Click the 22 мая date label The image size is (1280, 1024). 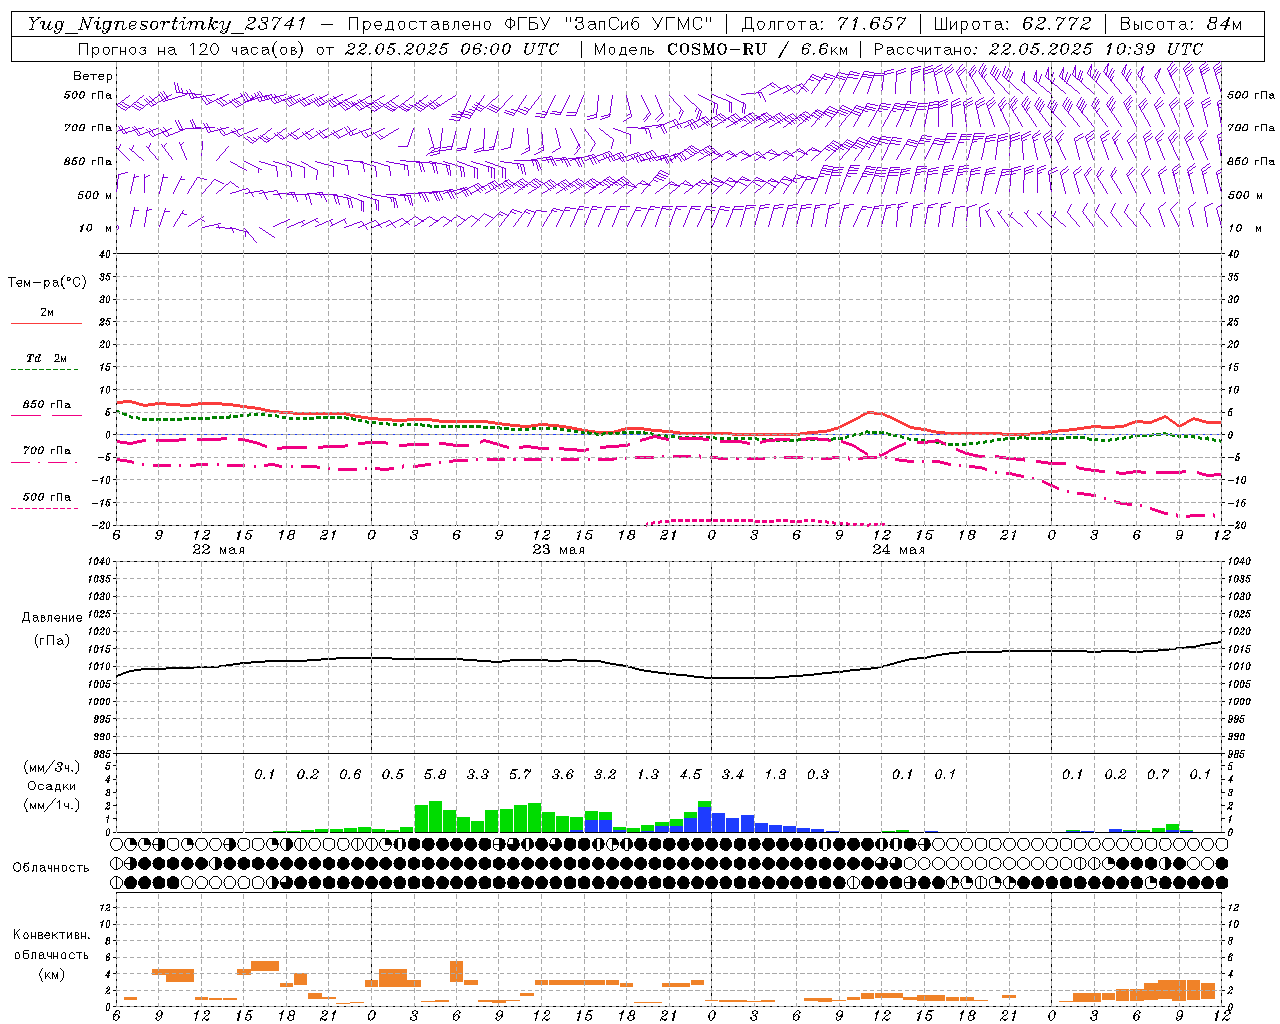218,550
